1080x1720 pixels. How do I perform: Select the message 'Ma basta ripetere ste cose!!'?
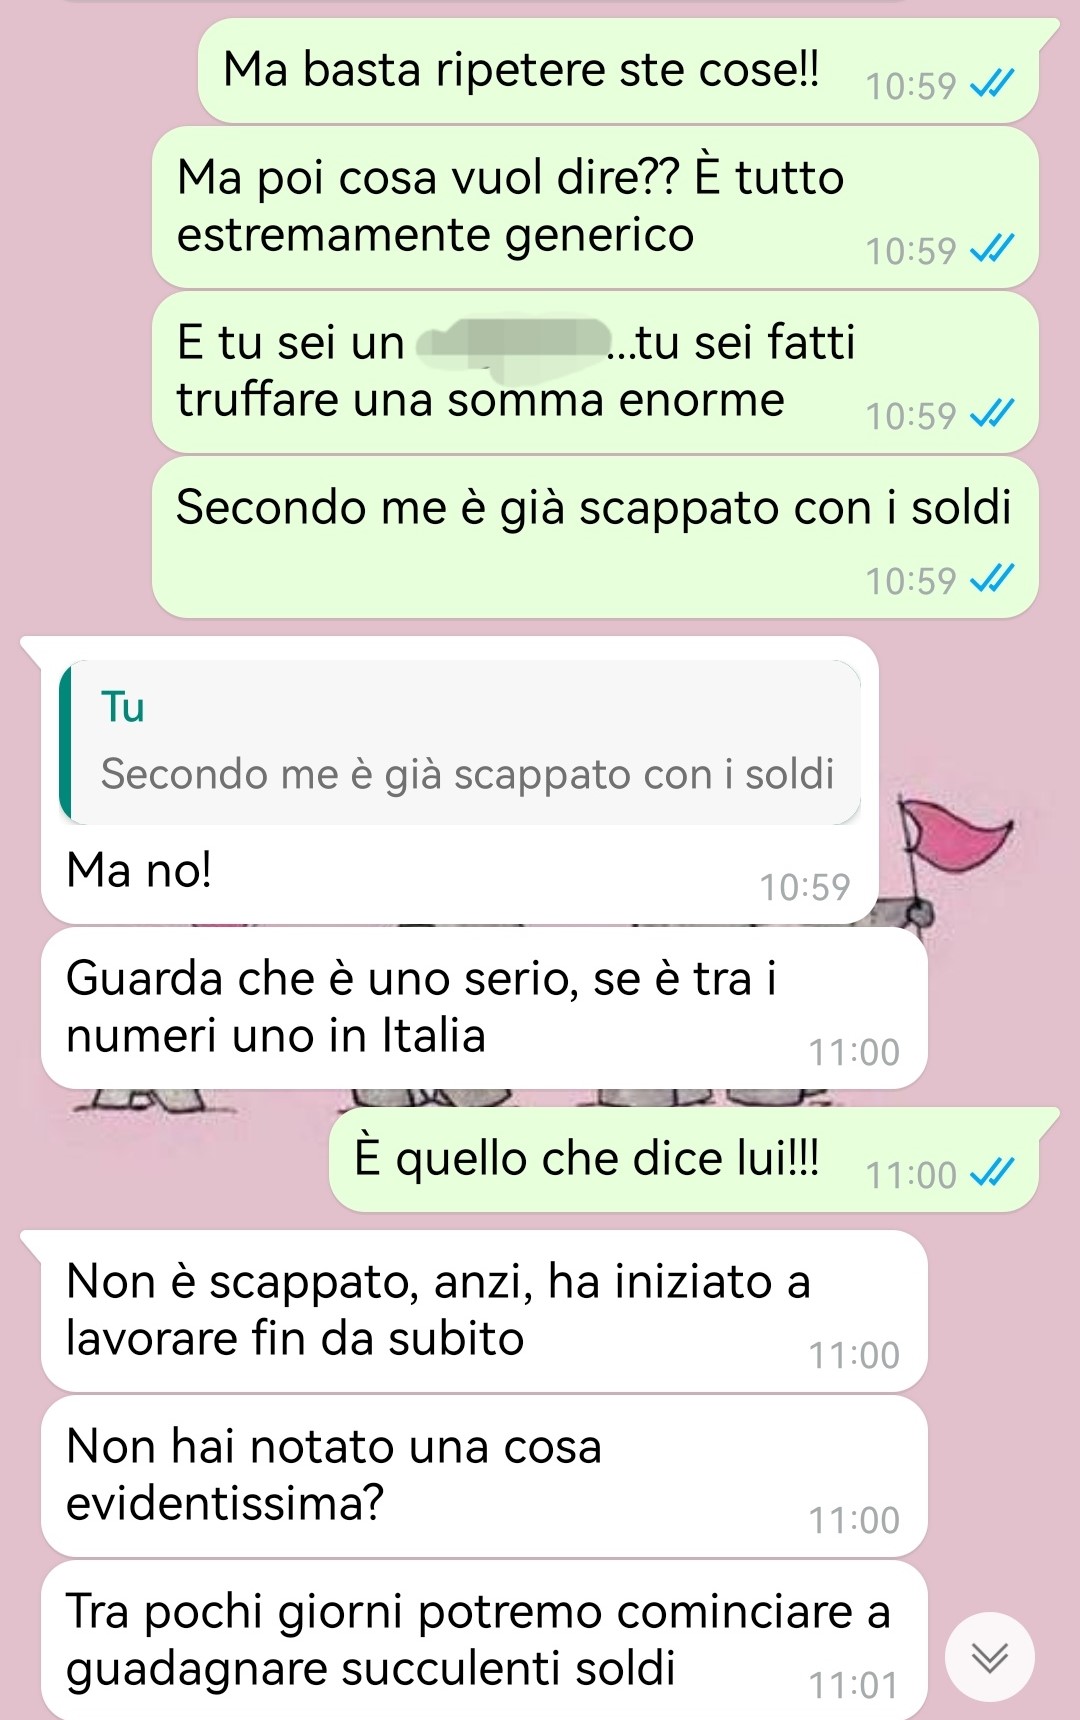618,71
